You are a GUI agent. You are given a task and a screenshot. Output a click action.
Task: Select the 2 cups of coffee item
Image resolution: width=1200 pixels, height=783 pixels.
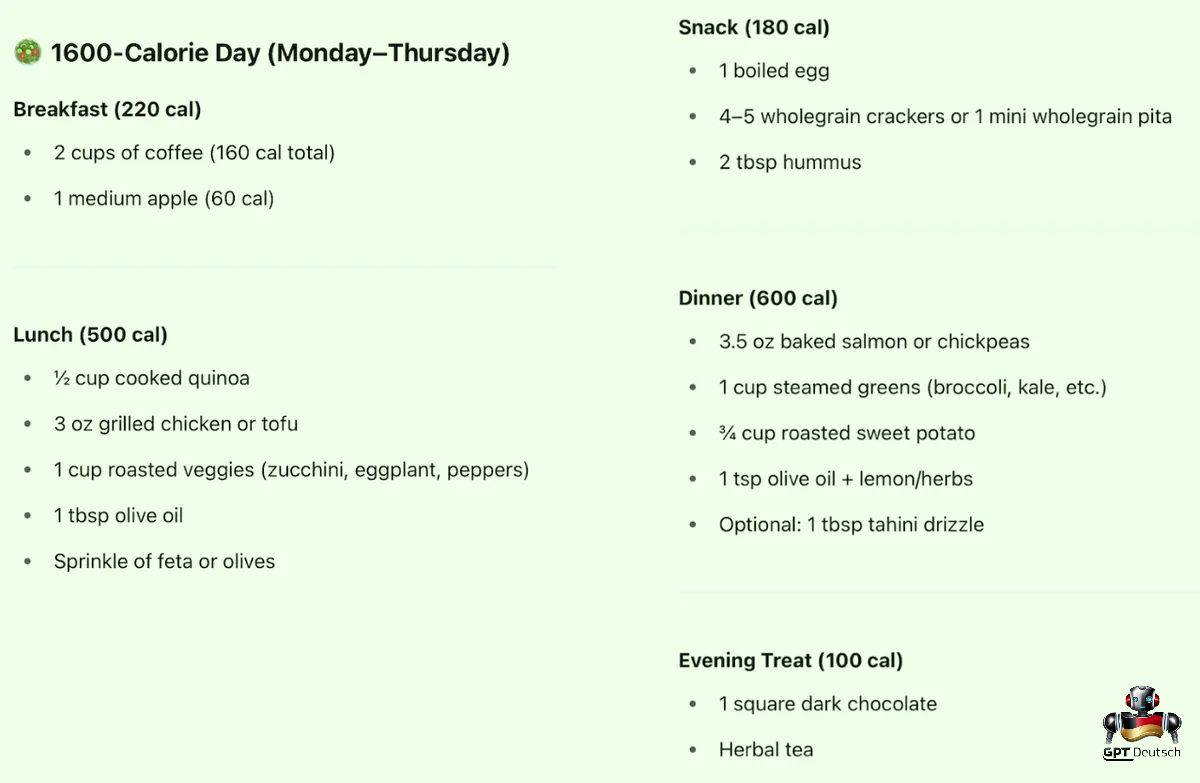tap(194, 153)
